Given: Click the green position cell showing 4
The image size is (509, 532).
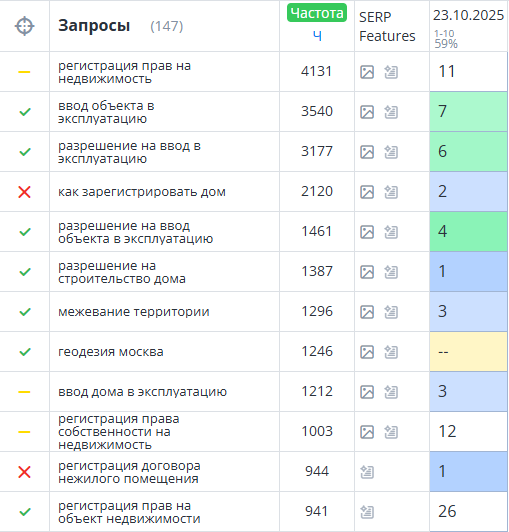Looking at the screenshot, I should [x=468, y=232].
